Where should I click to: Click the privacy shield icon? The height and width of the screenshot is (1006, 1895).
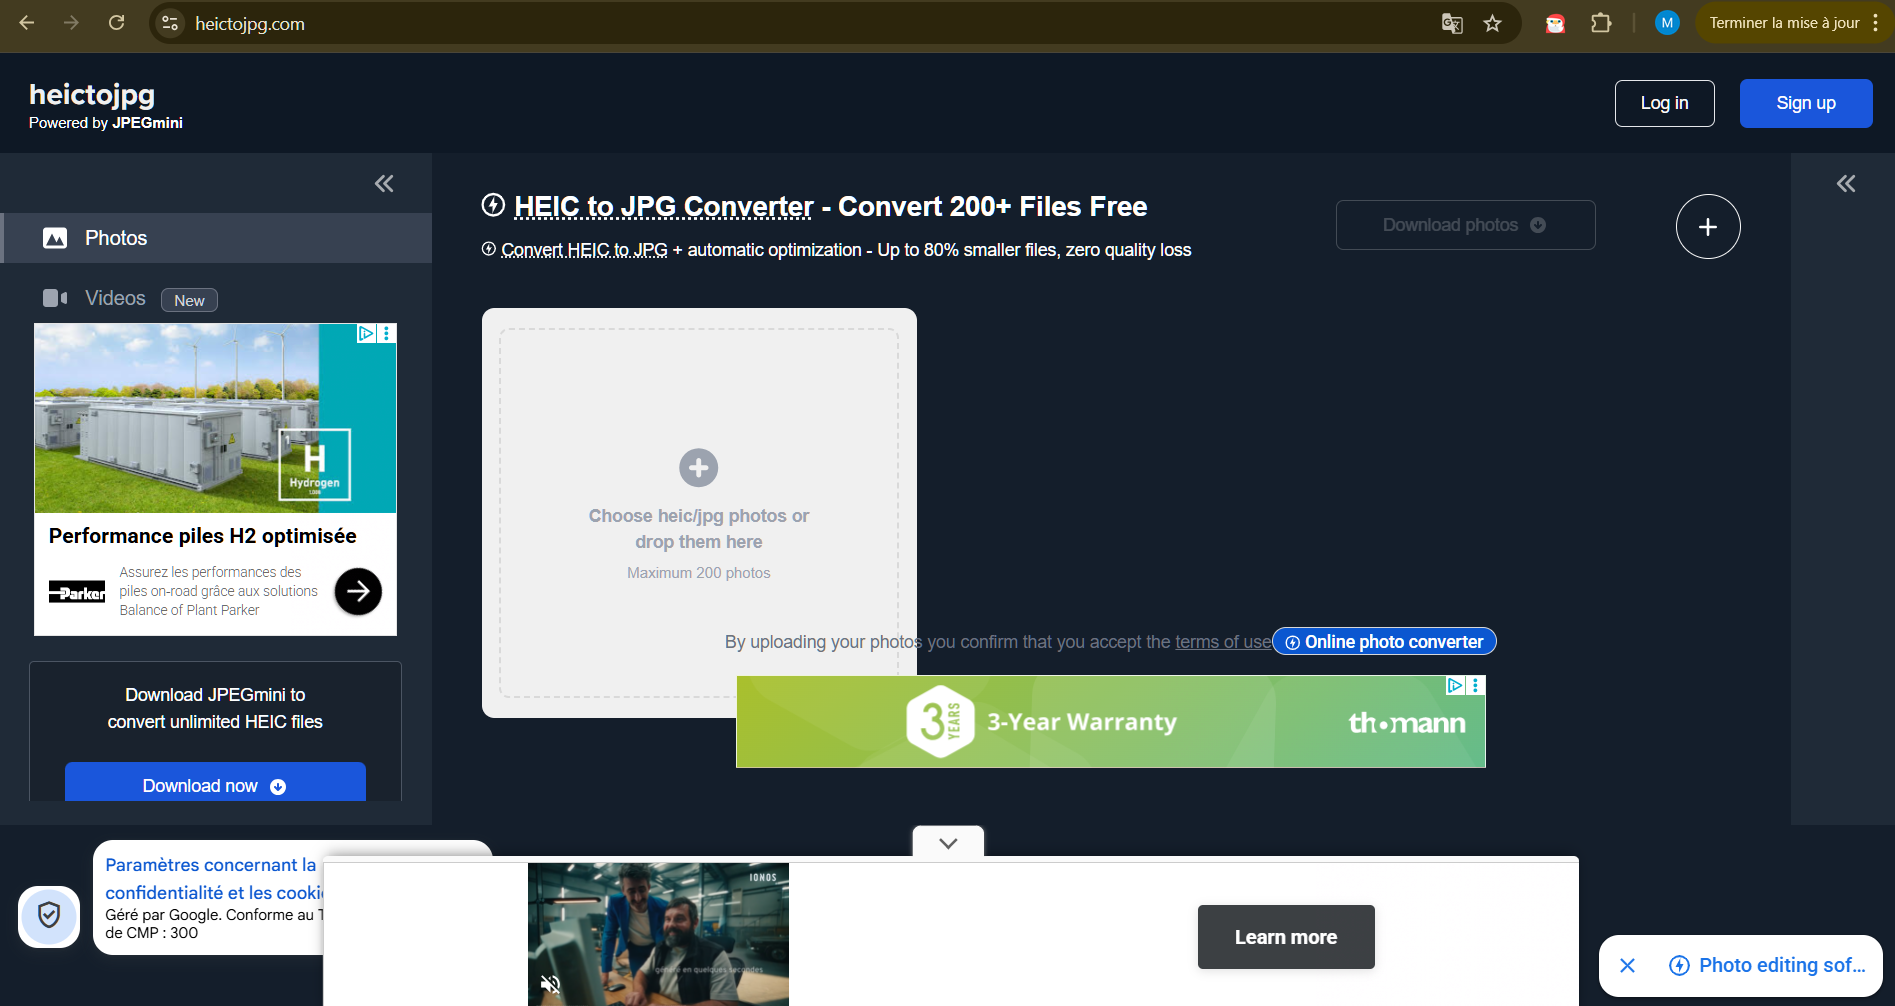[x=49, y=915]
